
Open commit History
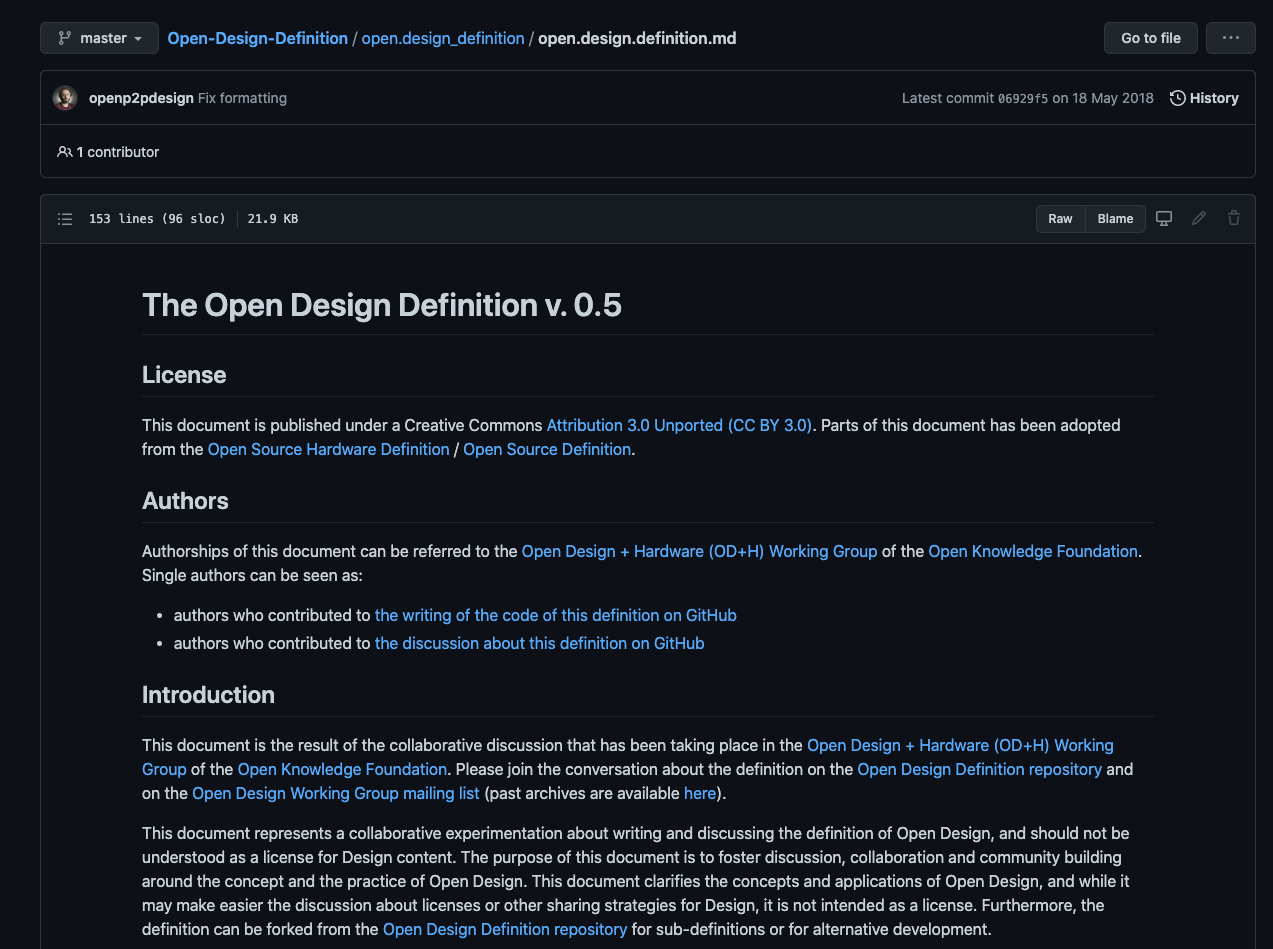pos(1204,98)
